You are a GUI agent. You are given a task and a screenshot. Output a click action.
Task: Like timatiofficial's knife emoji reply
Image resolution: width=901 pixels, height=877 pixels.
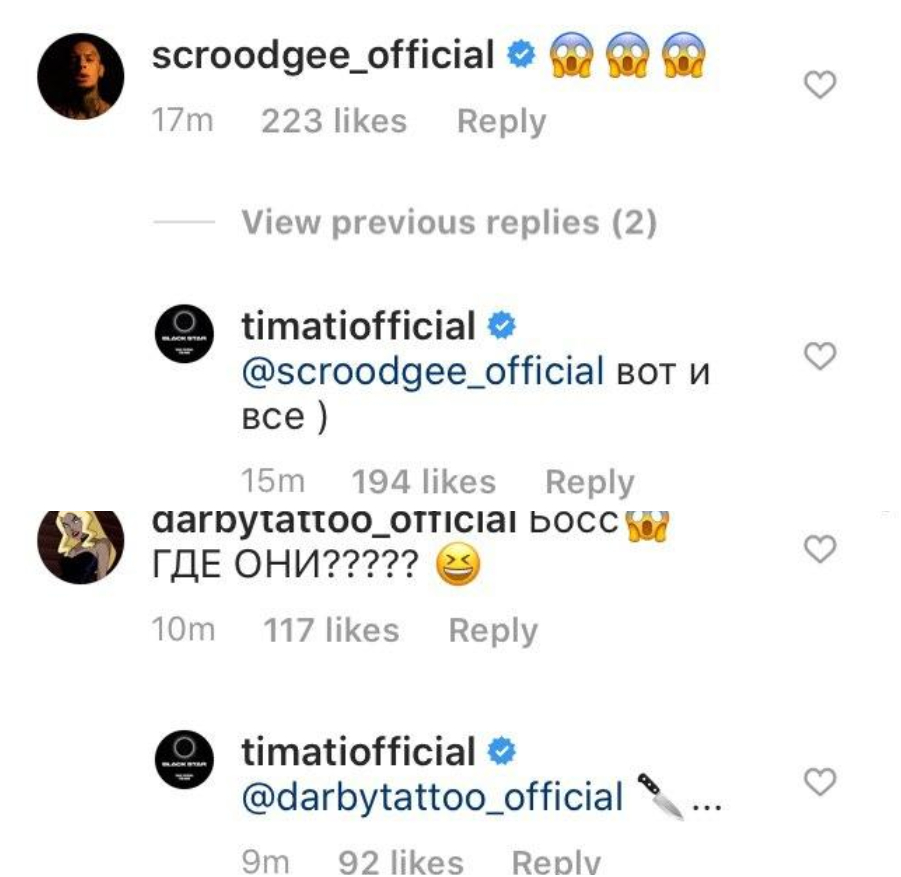tap(820, 783)
